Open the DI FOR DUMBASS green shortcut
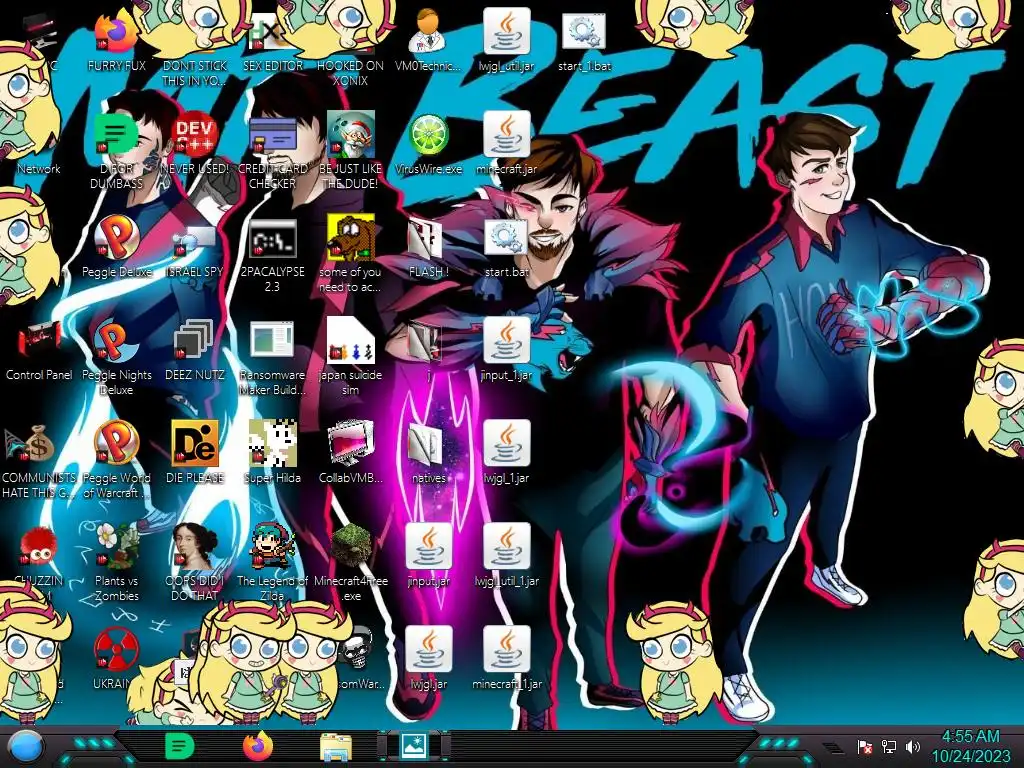The image size is (1024, 768). point(116,135)
